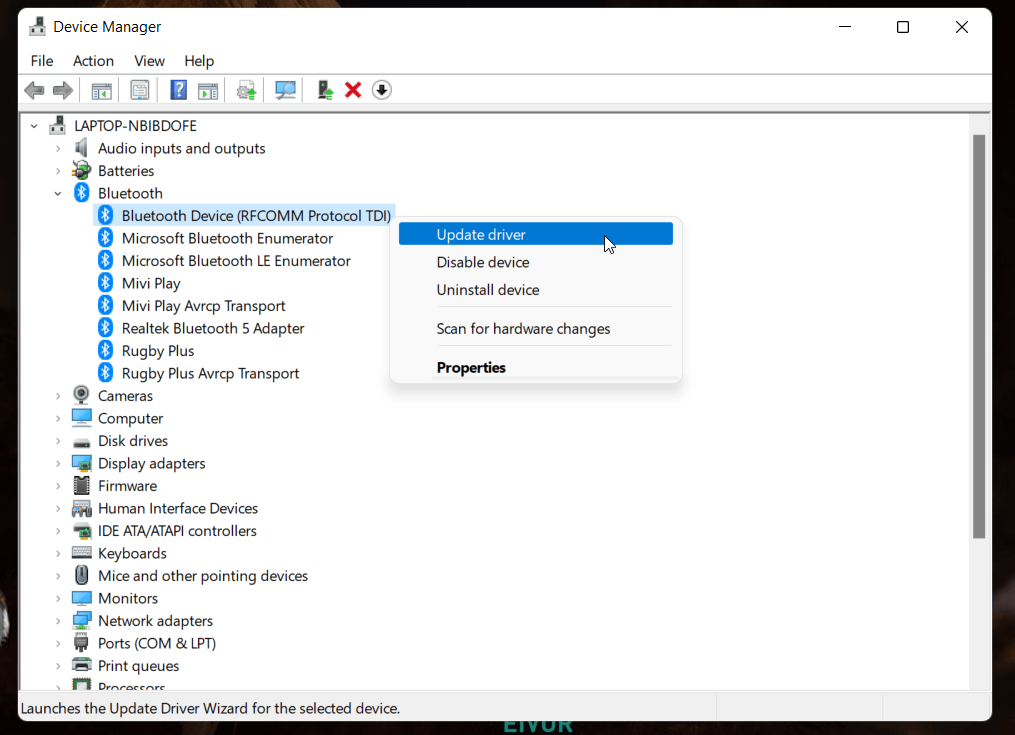Click the webcam icon next to Cameras
Viewport: 1015px width, 735px height.
(x=82, y=395)
